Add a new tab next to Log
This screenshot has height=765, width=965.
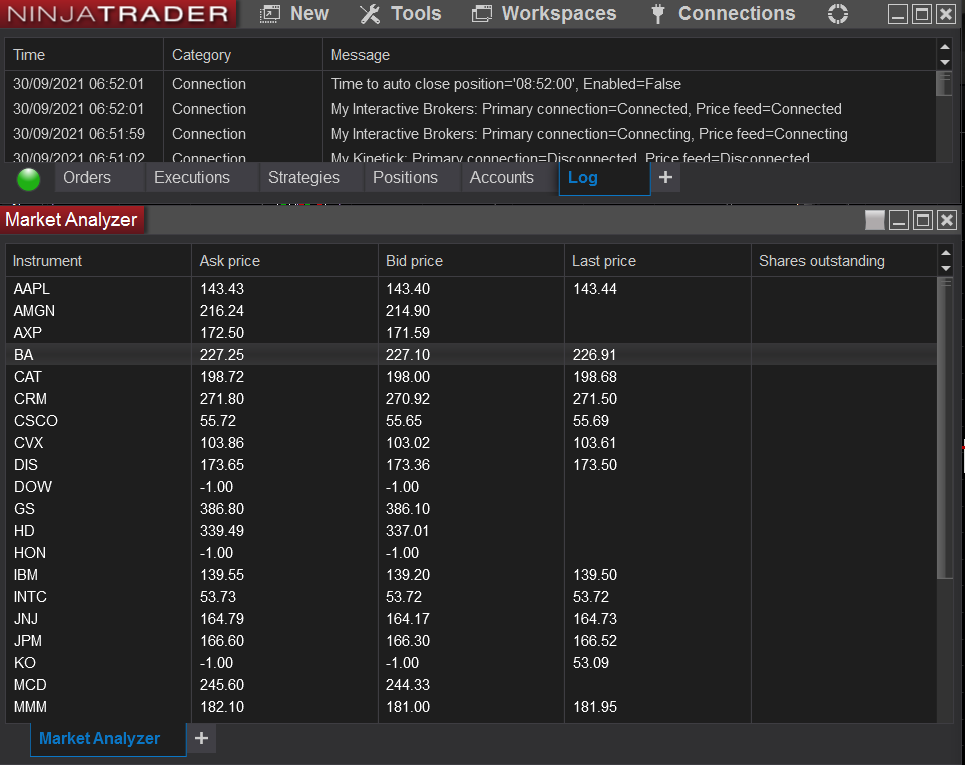click(665, 178)
